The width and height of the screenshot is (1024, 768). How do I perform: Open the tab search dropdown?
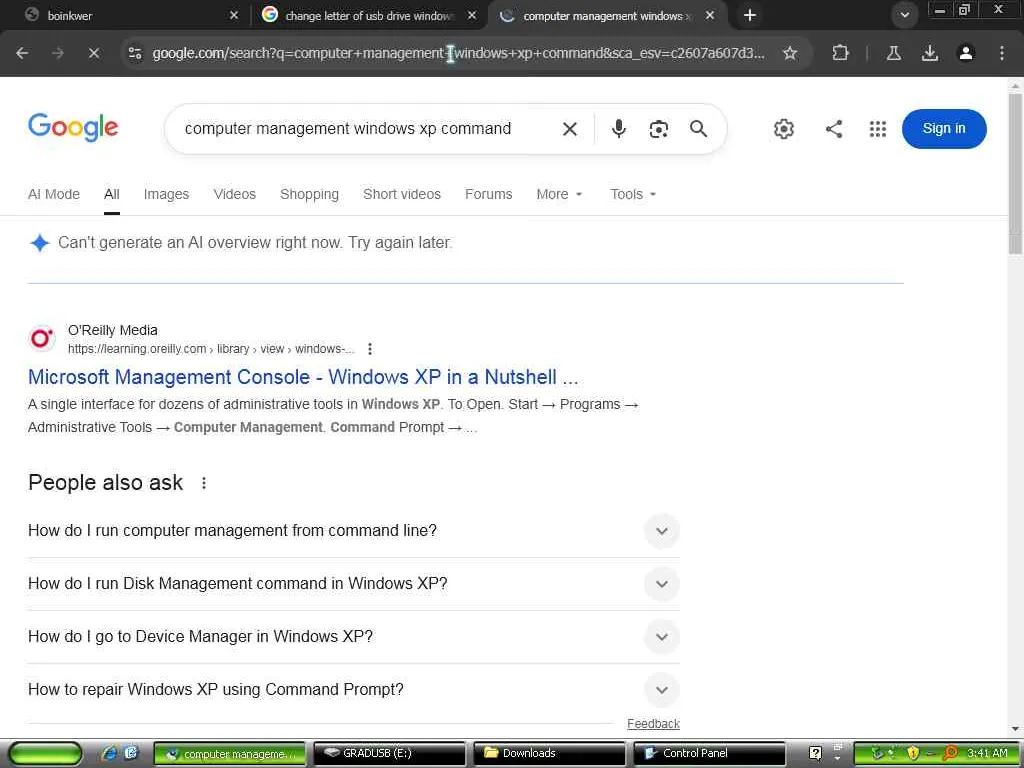(x=904, y=15)
